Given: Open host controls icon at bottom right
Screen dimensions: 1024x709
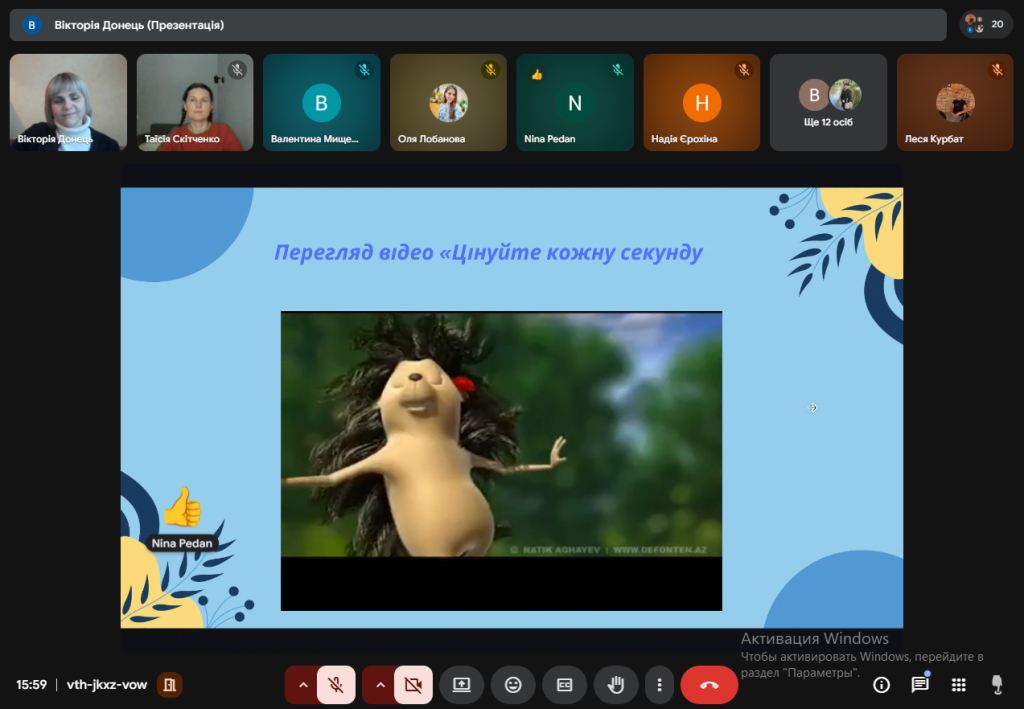Looking at the screenshot, I should click(x=996, y=685).
